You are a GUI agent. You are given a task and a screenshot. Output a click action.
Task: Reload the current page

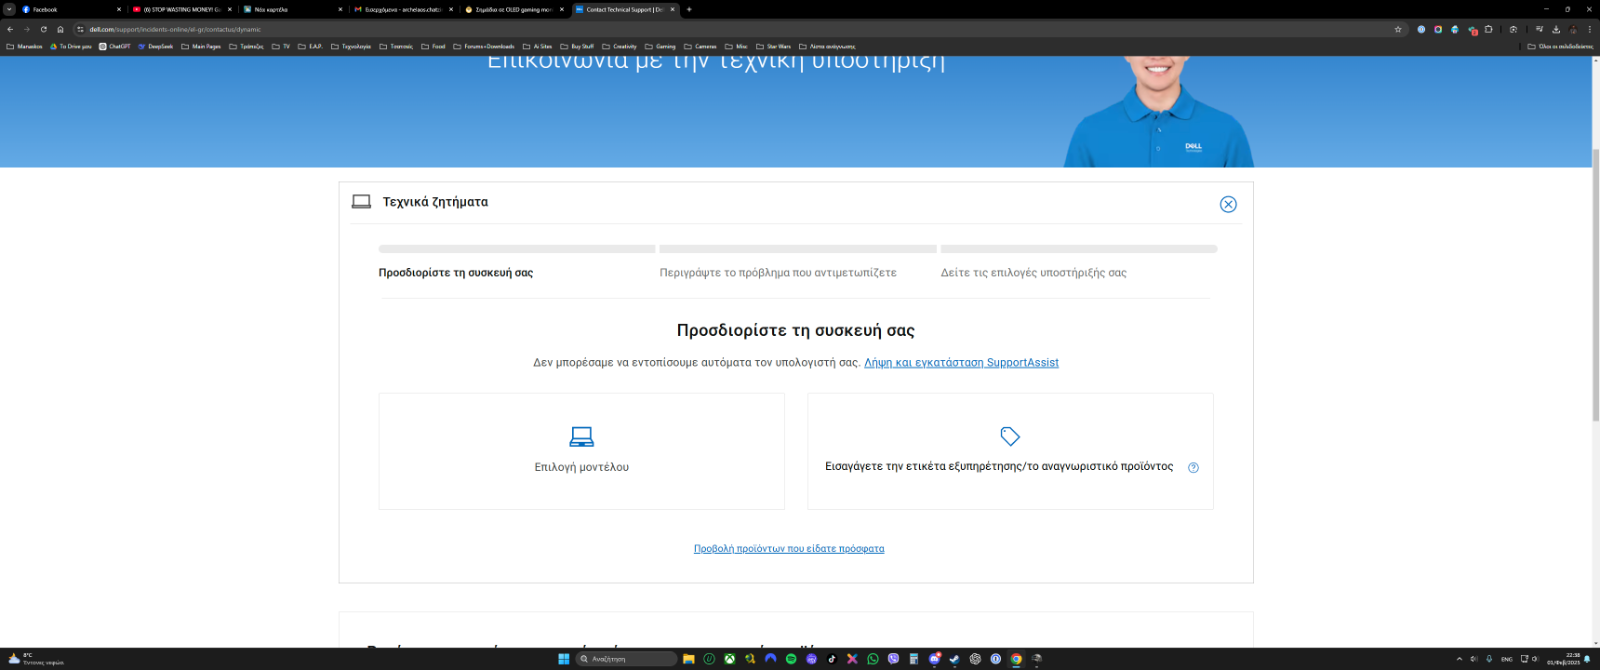(x=43, y=29)
